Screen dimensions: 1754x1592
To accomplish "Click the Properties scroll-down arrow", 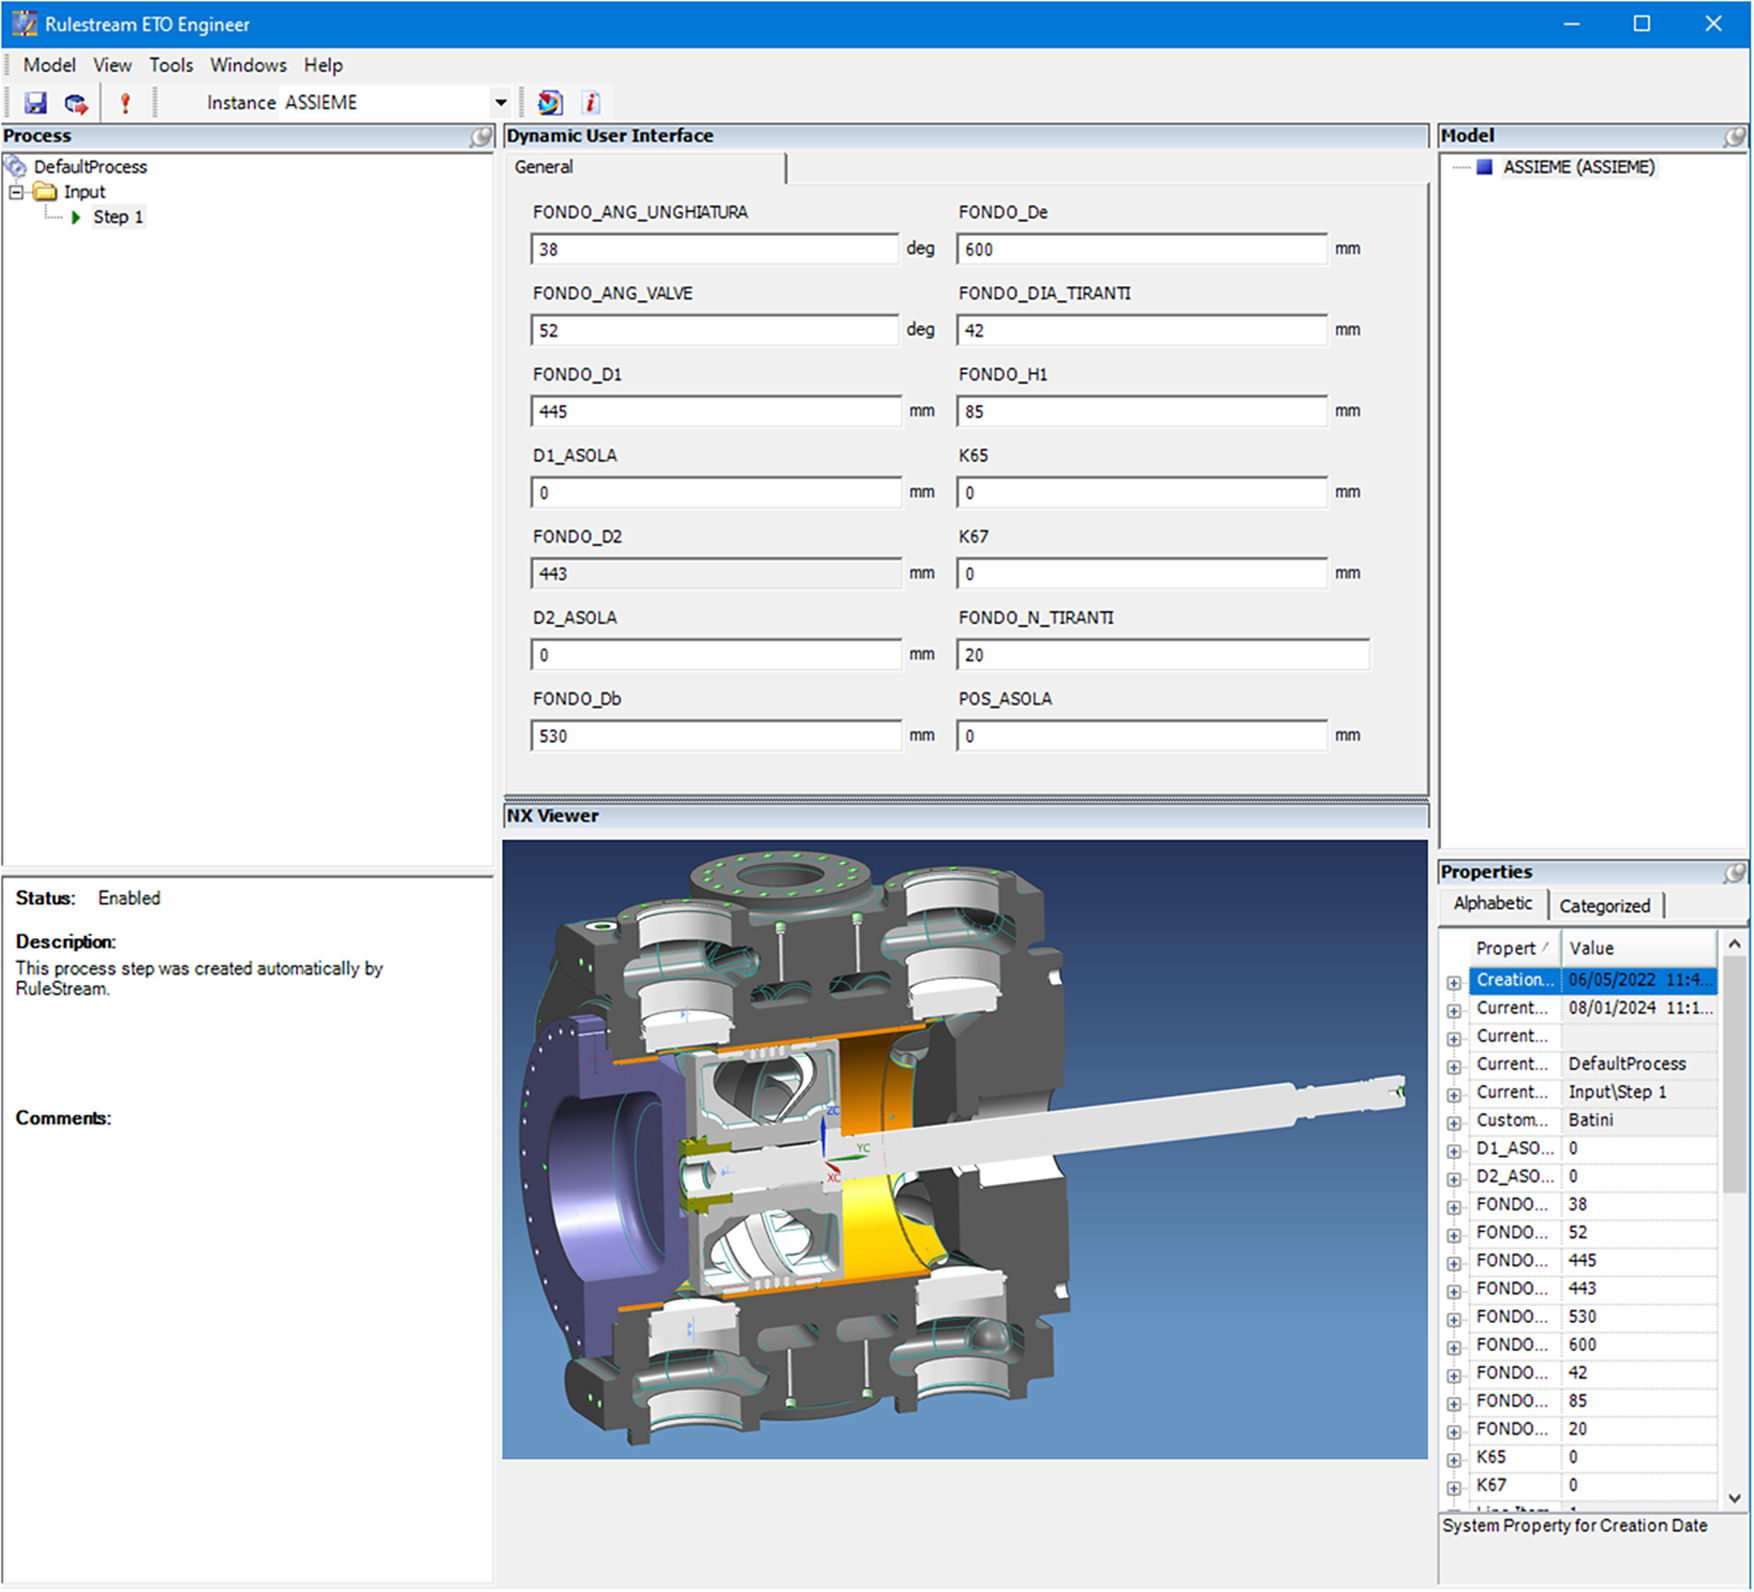I will click(x=1735, y=1498).
